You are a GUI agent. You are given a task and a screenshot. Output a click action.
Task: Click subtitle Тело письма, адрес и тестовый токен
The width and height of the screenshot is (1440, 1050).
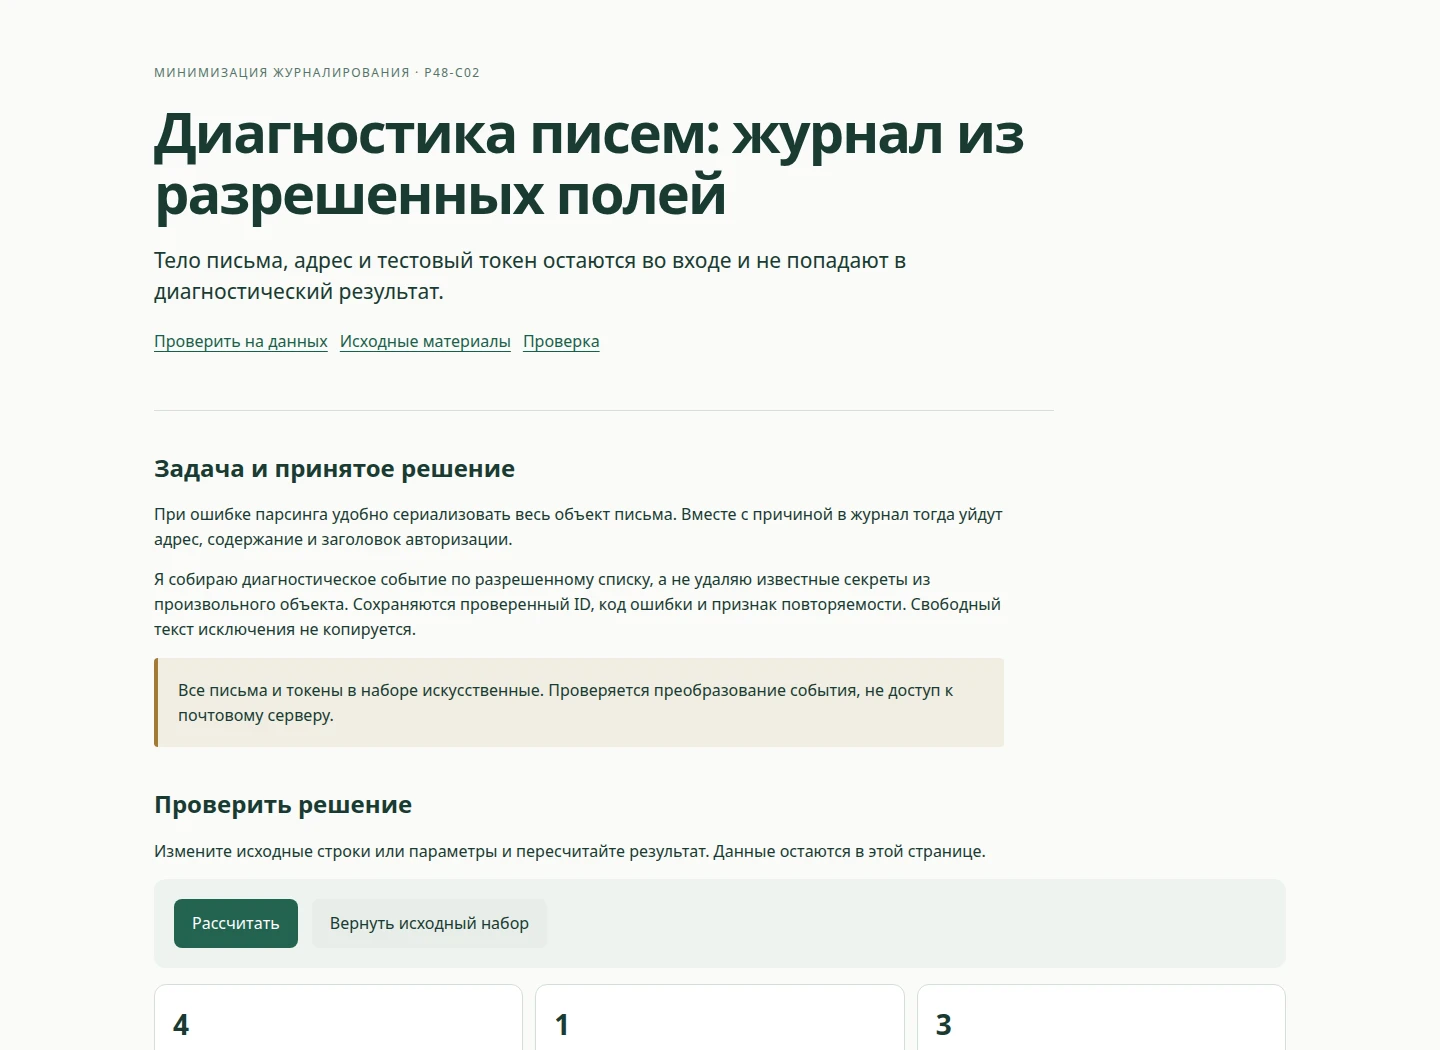pos(530,276)
